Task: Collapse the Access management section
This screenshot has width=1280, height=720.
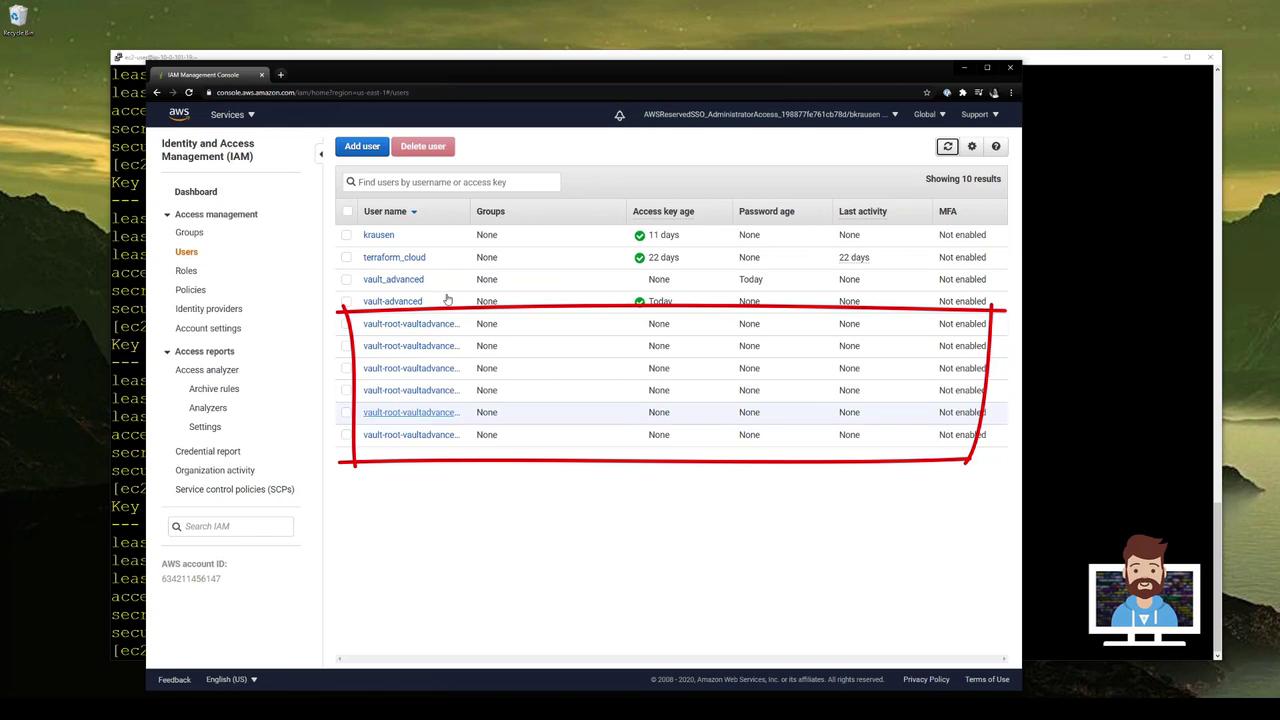Action: [167, 215]
